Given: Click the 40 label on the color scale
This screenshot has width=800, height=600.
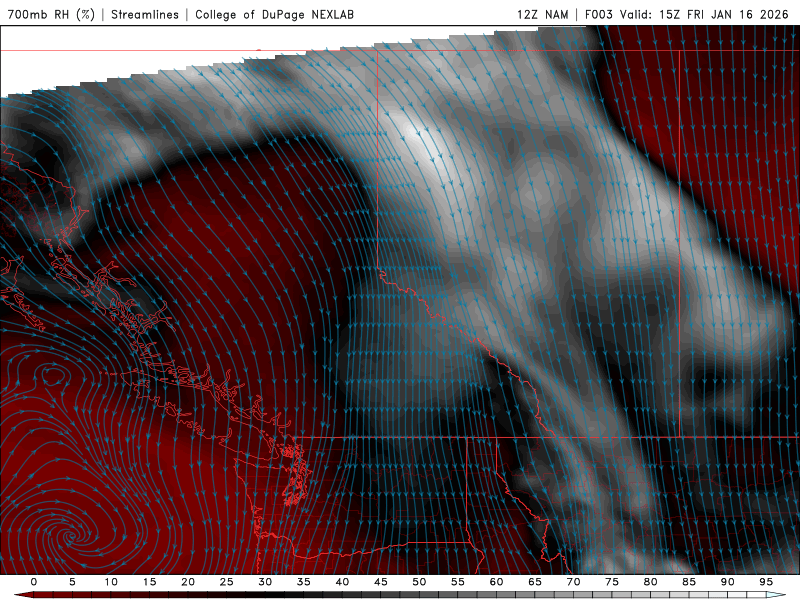Looking at the screenshot, I should 342,582.
